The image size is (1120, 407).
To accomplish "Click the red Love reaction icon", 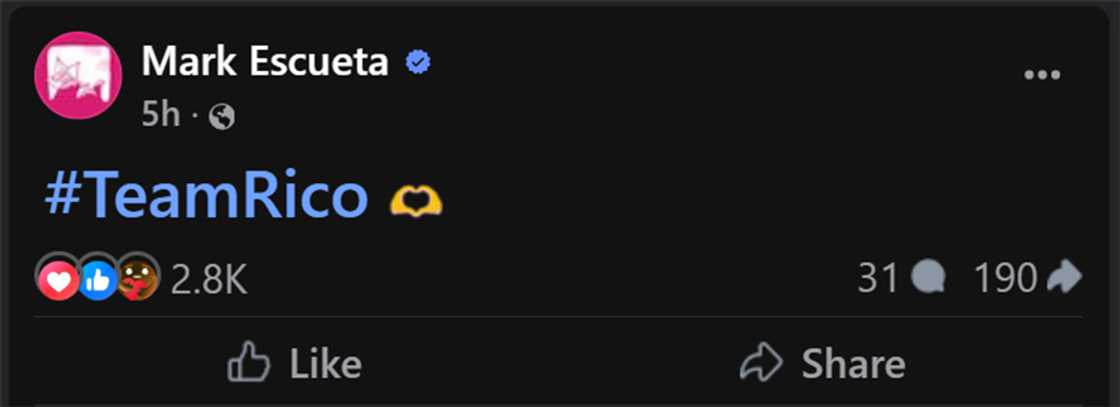I will pyautogui.click(x=59, y=281).
